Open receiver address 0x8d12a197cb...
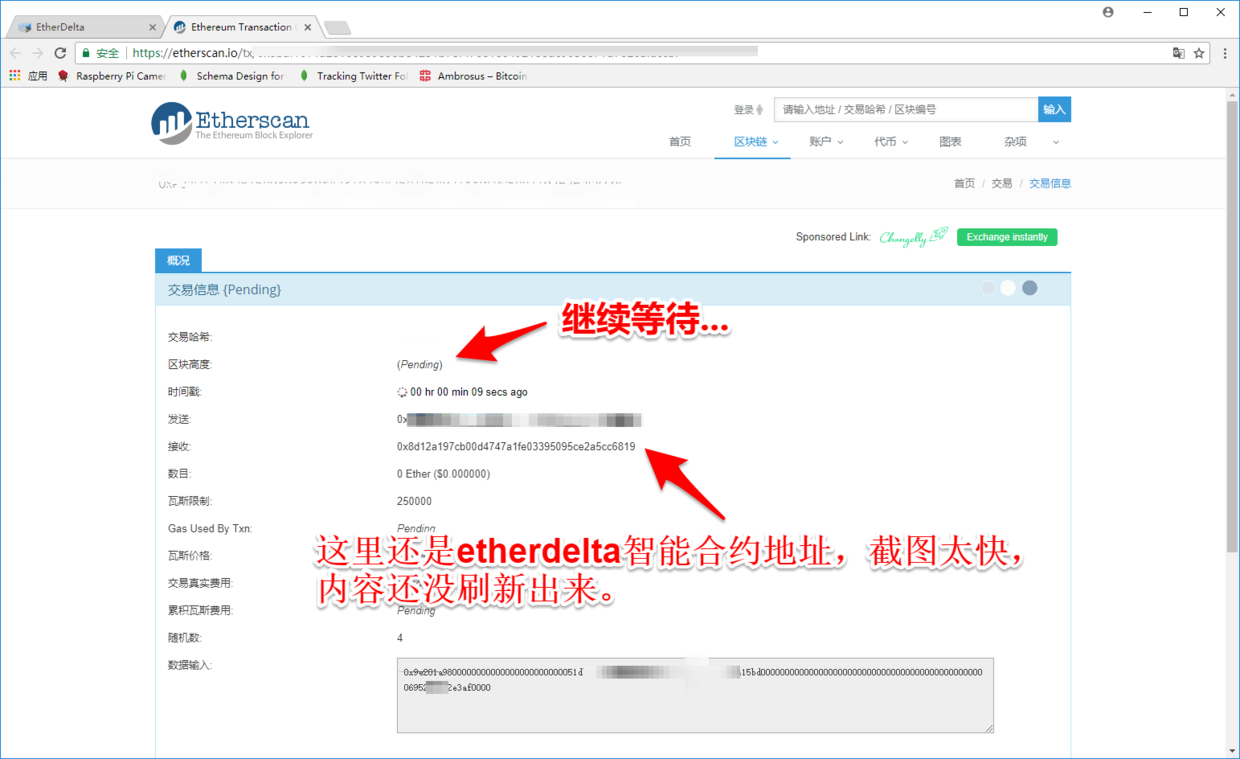 point(516,447)
